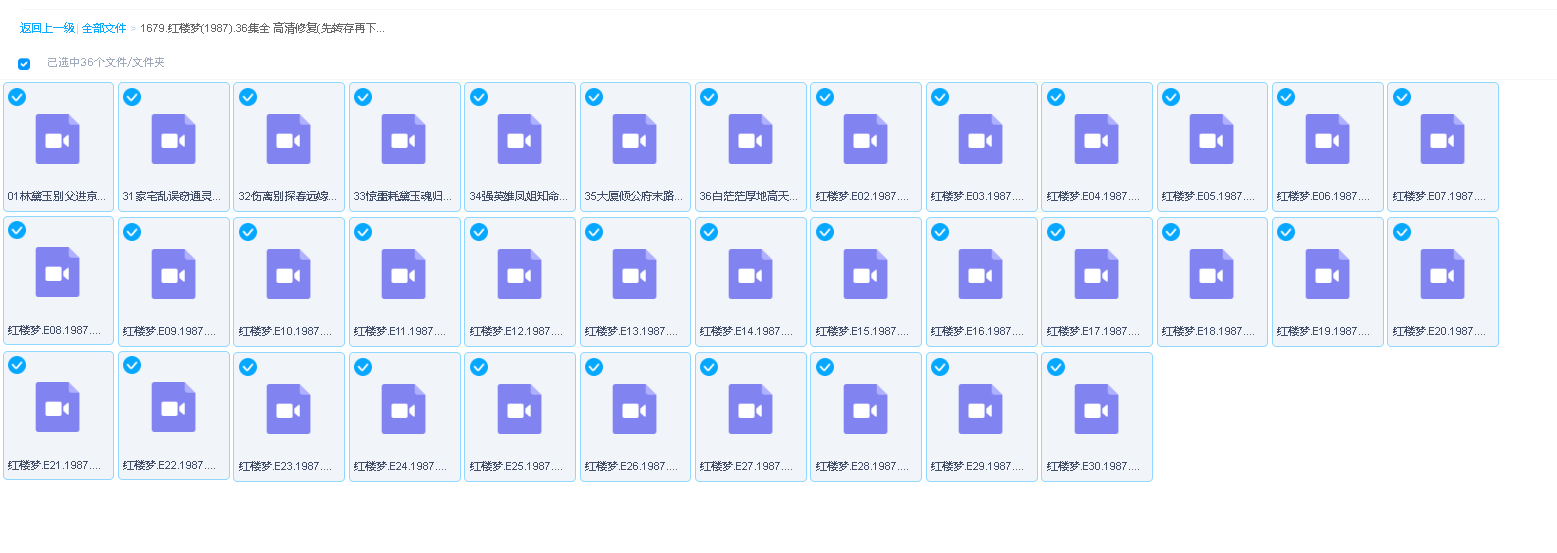
Task: Select the 红楼梦.E11.1987 file tile
Action: point(404,282)
